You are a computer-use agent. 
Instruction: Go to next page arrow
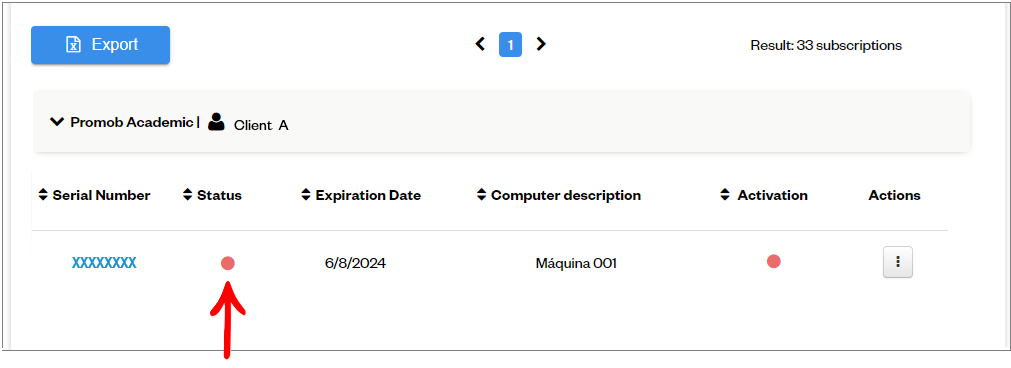pyautogui.click(x=541, y=44)
